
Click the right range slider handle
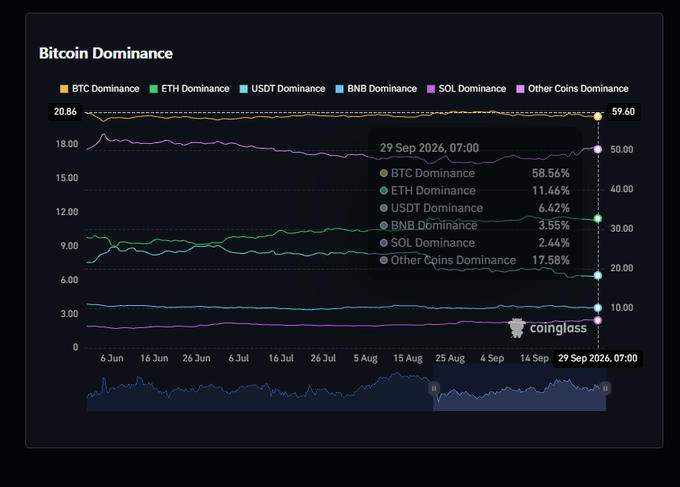605,388
